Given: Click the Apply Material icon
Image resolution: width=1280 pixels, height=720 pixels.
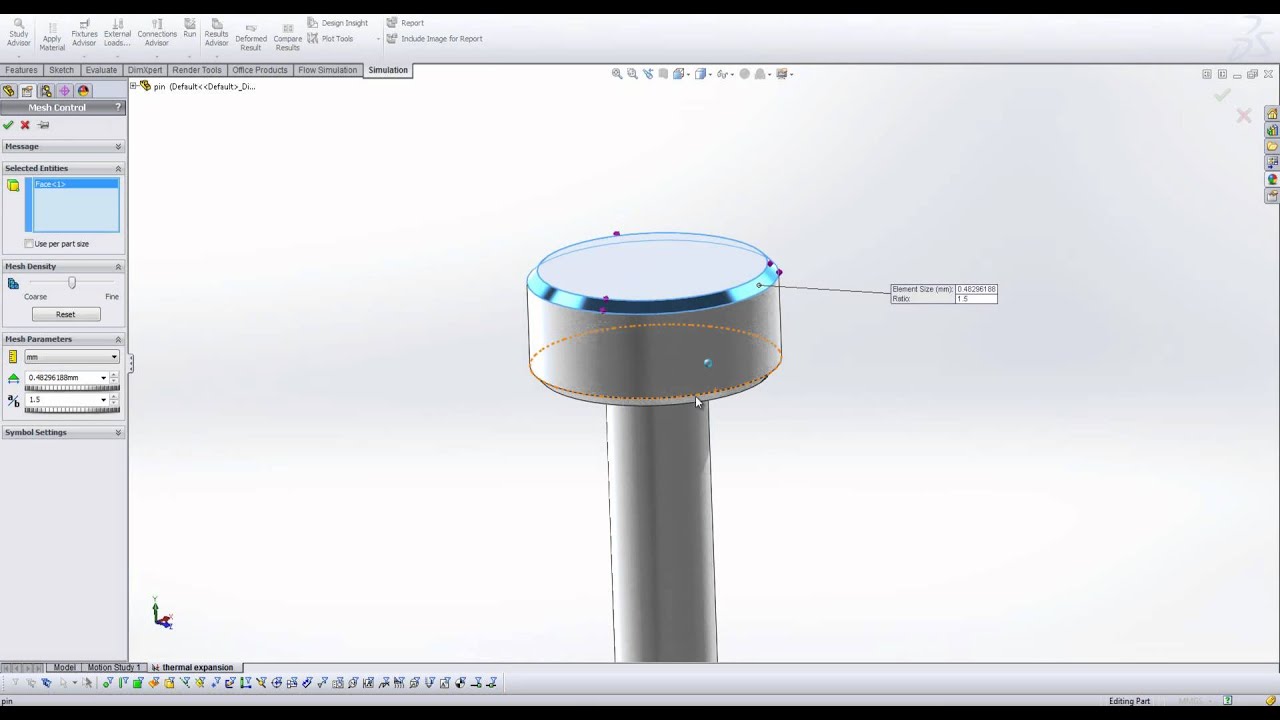Looking at the screenshot, I should pyautogui.click(x=52, y=37).
